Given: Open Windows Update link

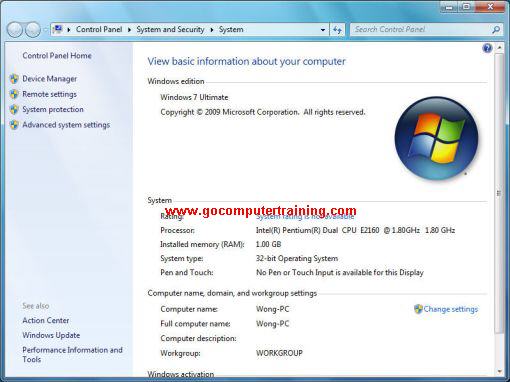Looking at the screenshot, I should point(51,335).
